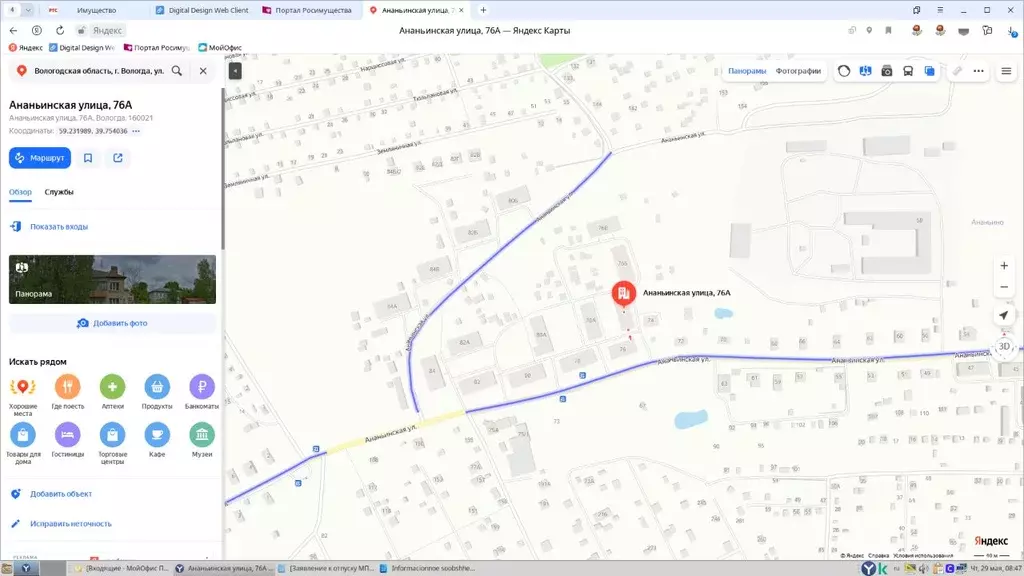Screen dimensions: 1024x576
Task: Open the Портал Росимущества tab
Action: click(x=307, y=10)
